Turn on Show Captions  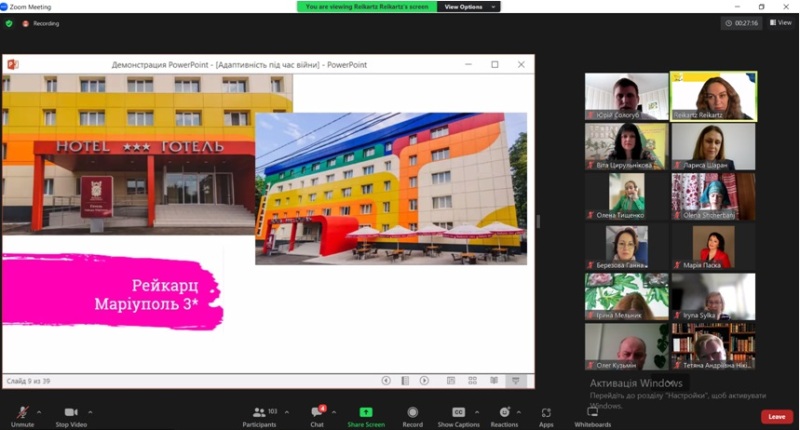click(x=458, y=416)
